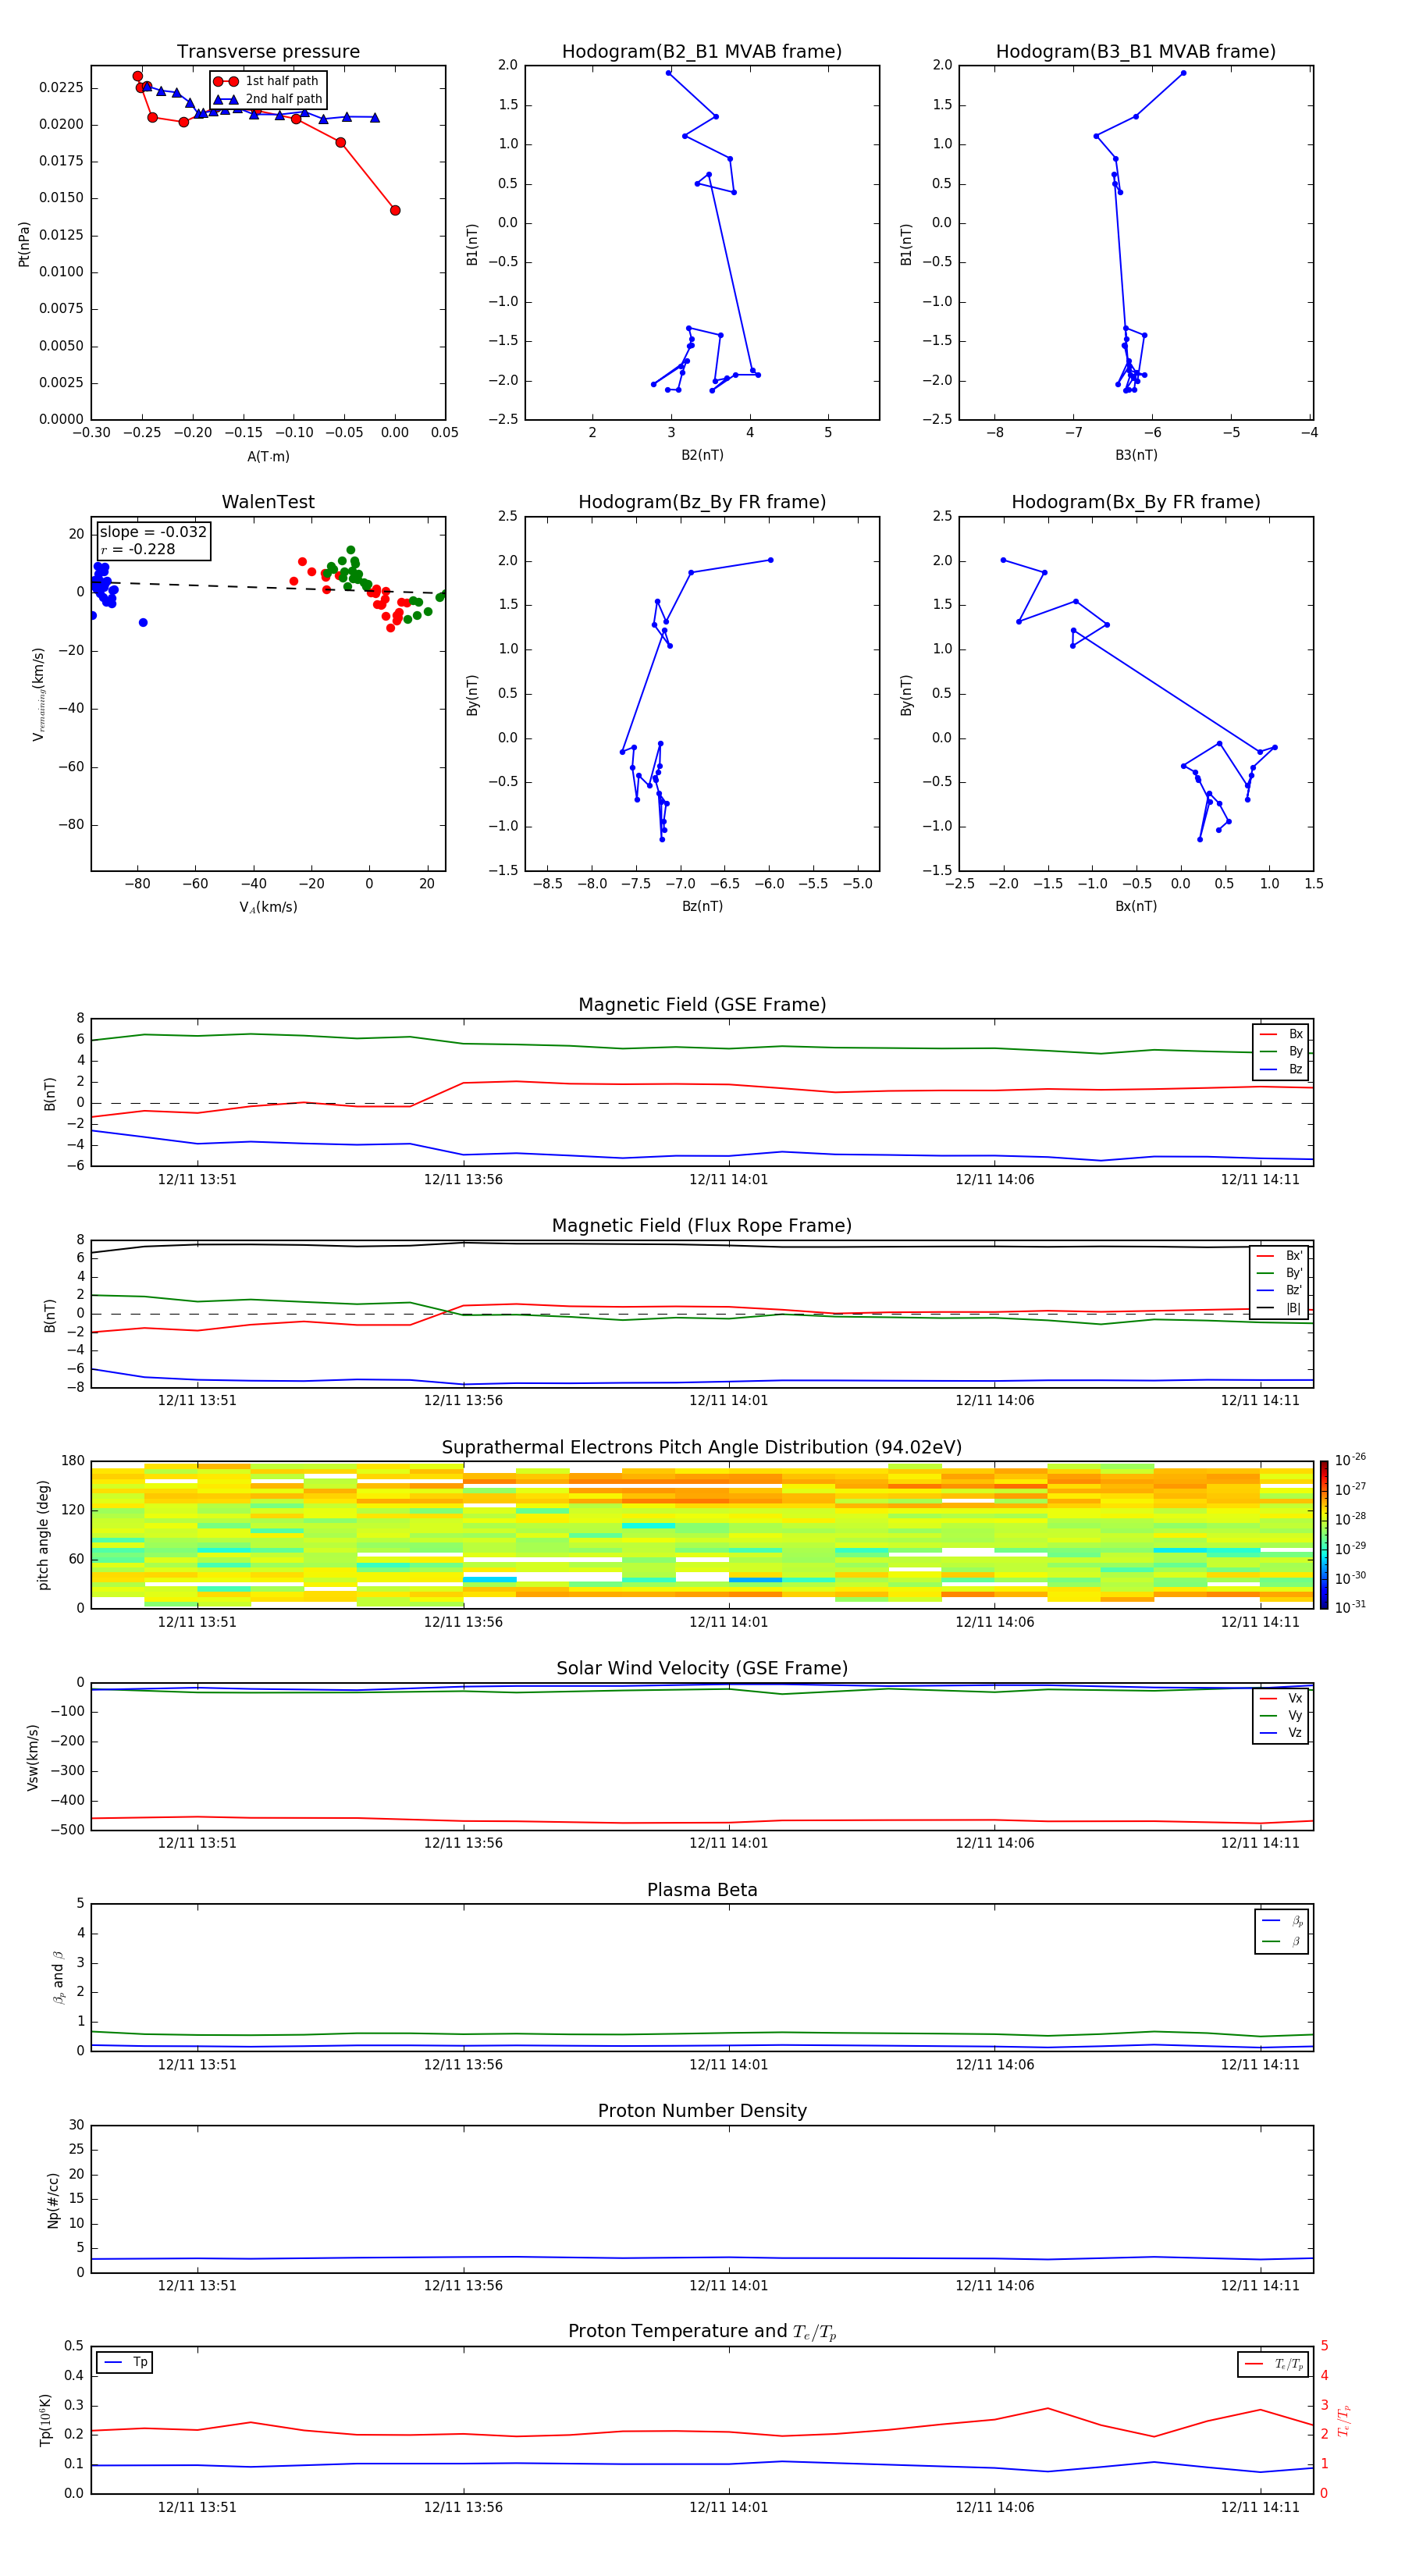Select the "slope = -0.032" annotation
This screenshot has width=1405, height=2576.
pyautogui.click(x=153, y=532)
